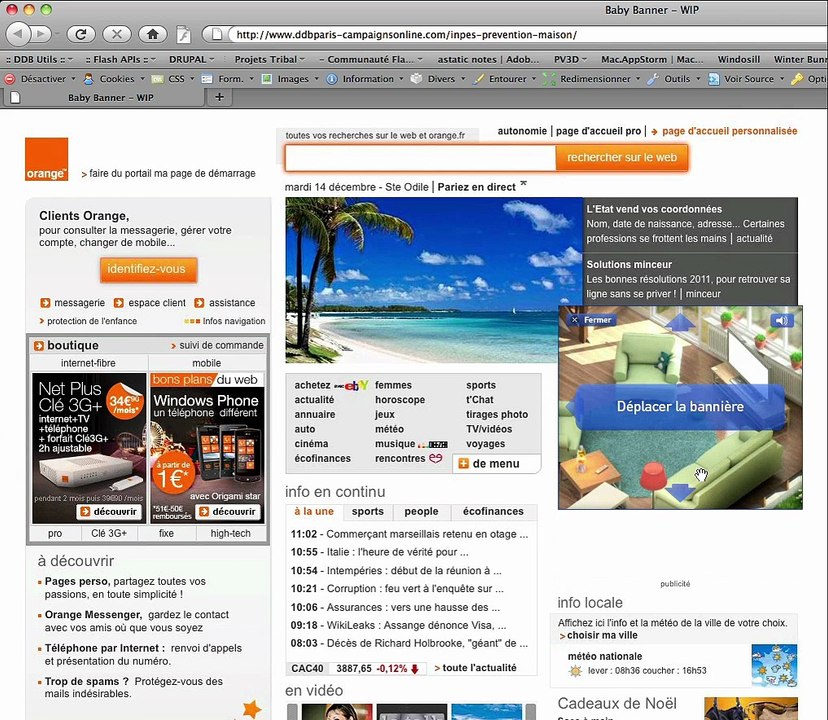The height and width of the screenshot is (720, 828).
Task: Open the horoscope link
Action: click(400, 400)
